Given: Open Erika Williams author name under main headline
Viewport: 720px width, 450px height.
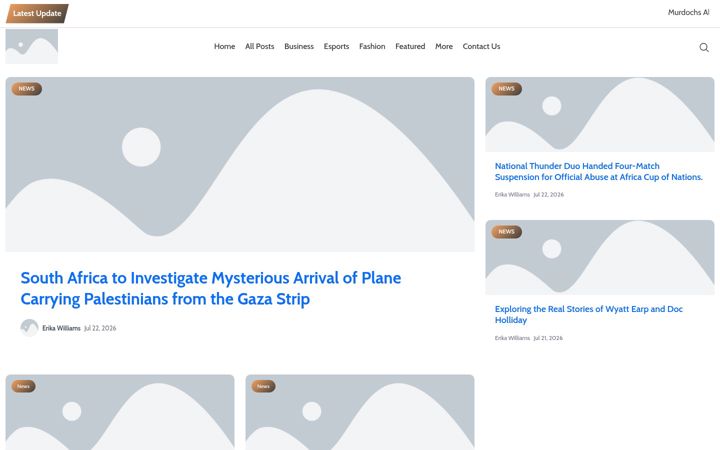Looking at the screenshot, I should coord(61,328).
